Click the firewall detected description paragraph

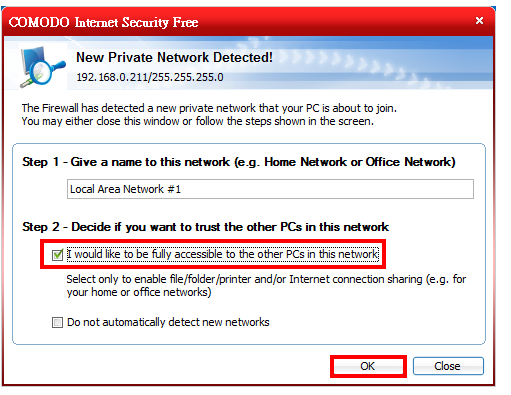pyautogui.click(x=209, y=115)
